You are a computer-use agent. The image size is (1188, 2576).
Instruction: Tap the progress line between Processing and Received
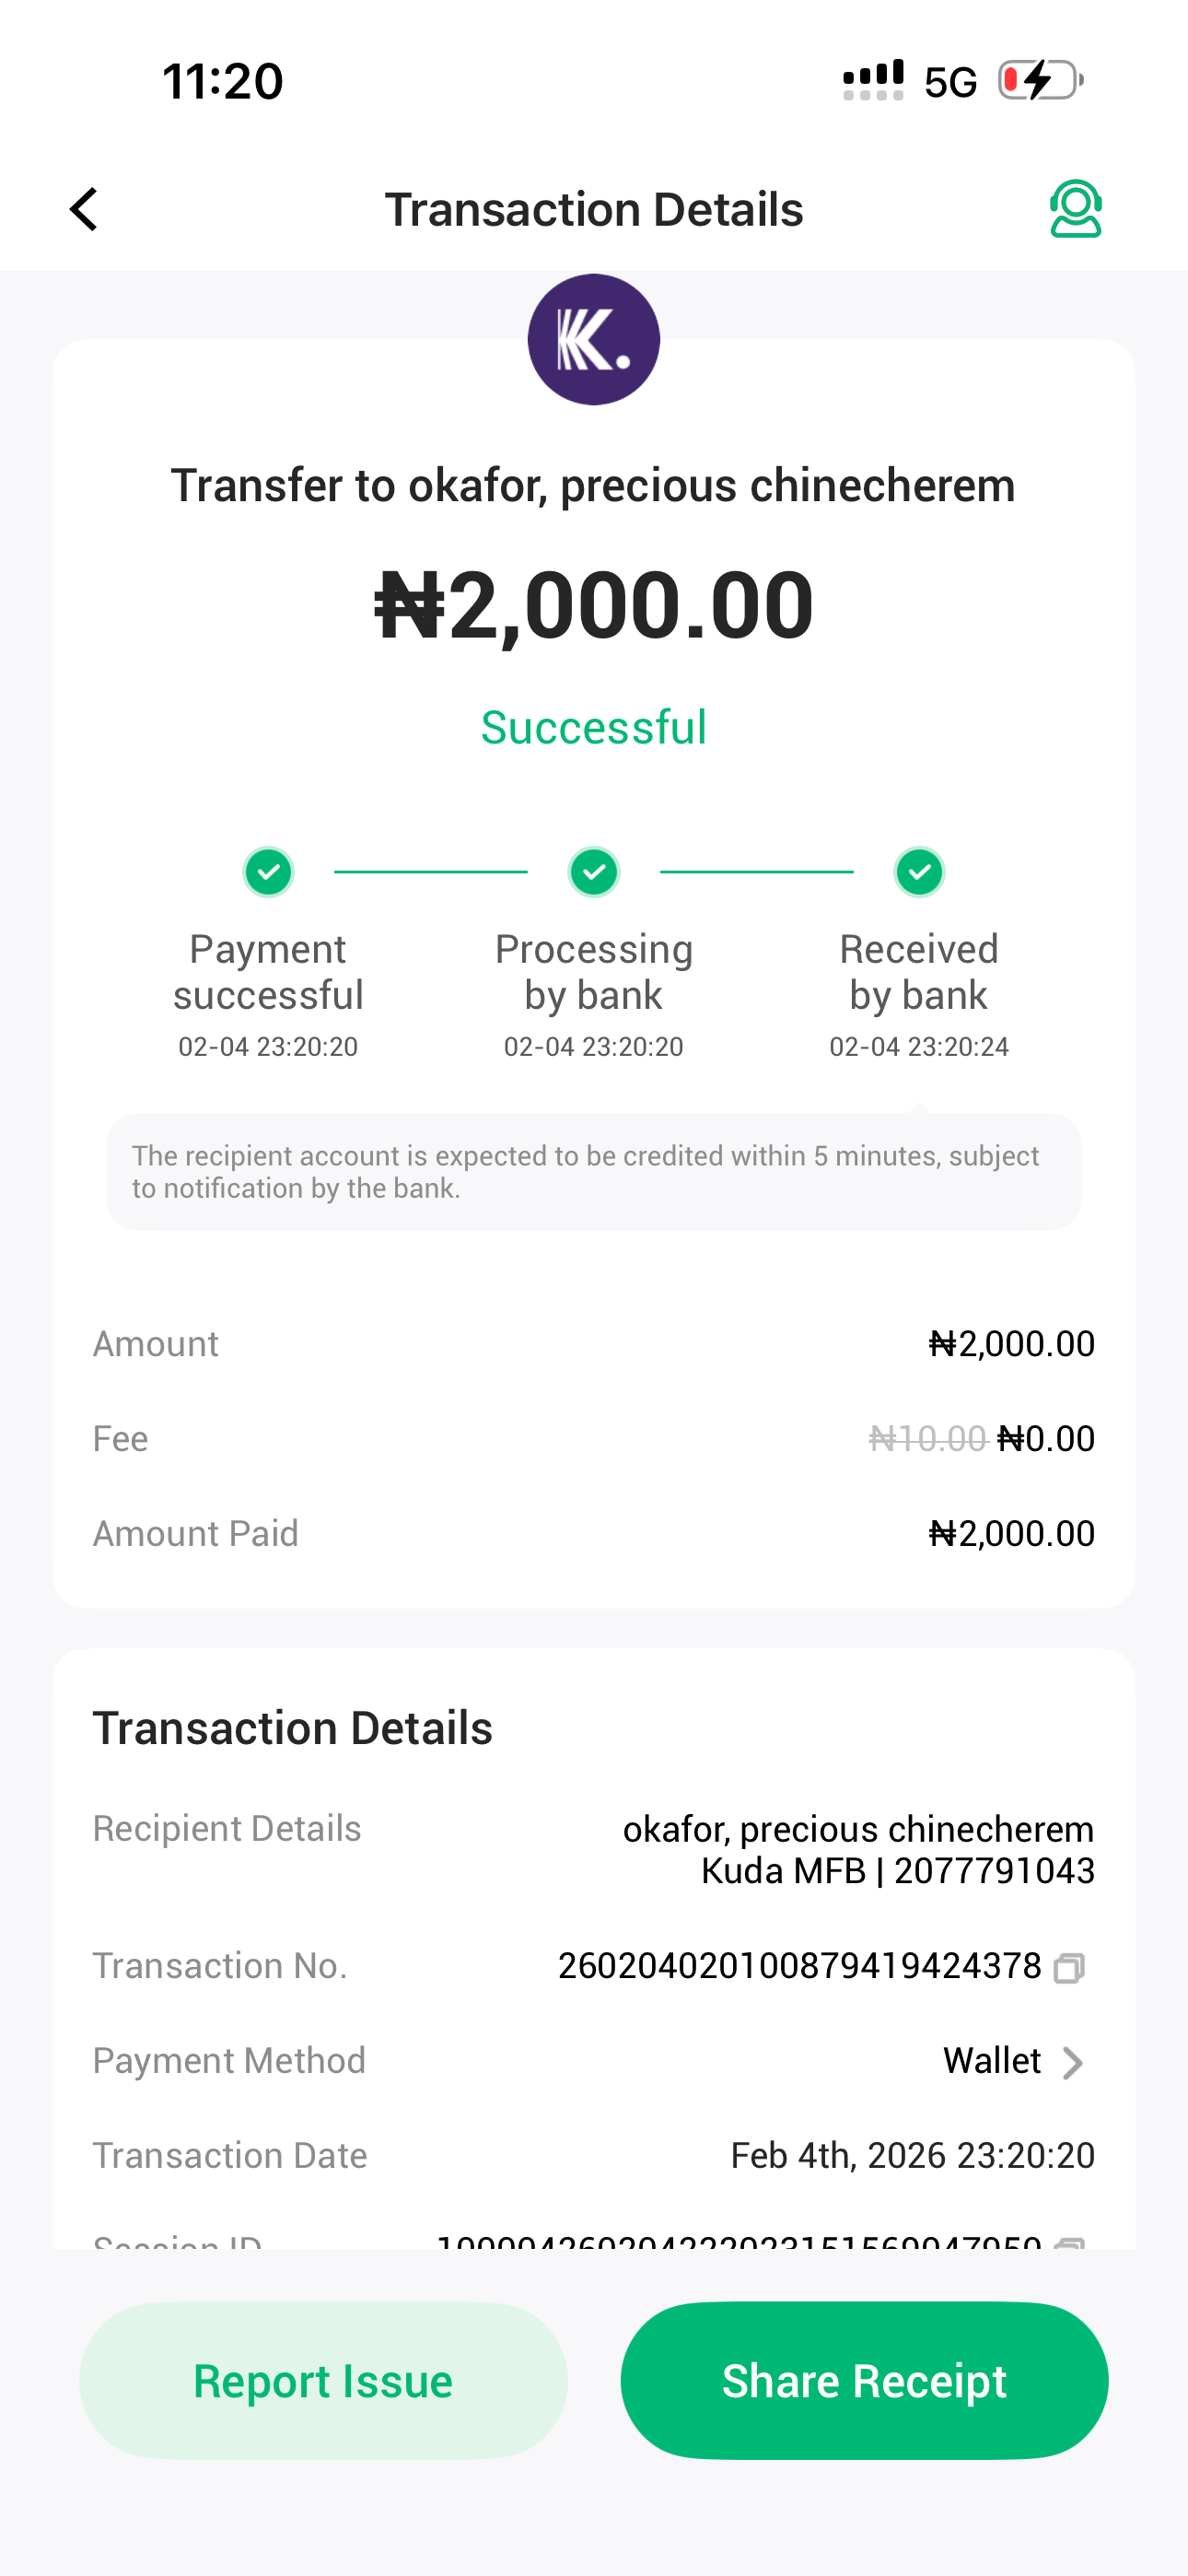[x=756, y=872]
